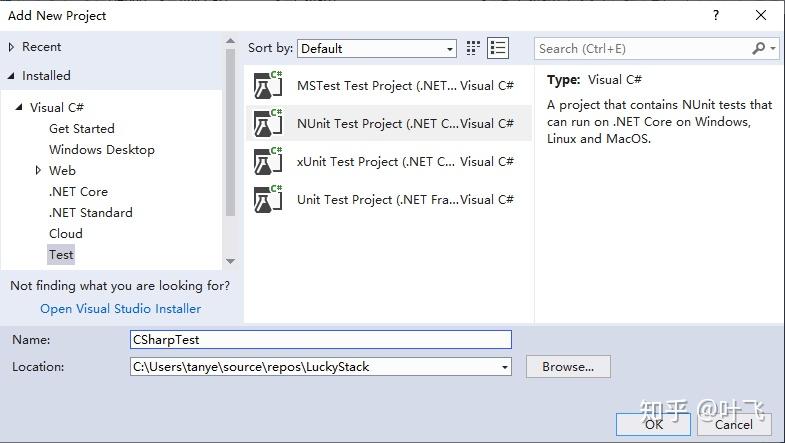Click the dialog help question mark
Screen dimensions: 785x443
[716, 15]
